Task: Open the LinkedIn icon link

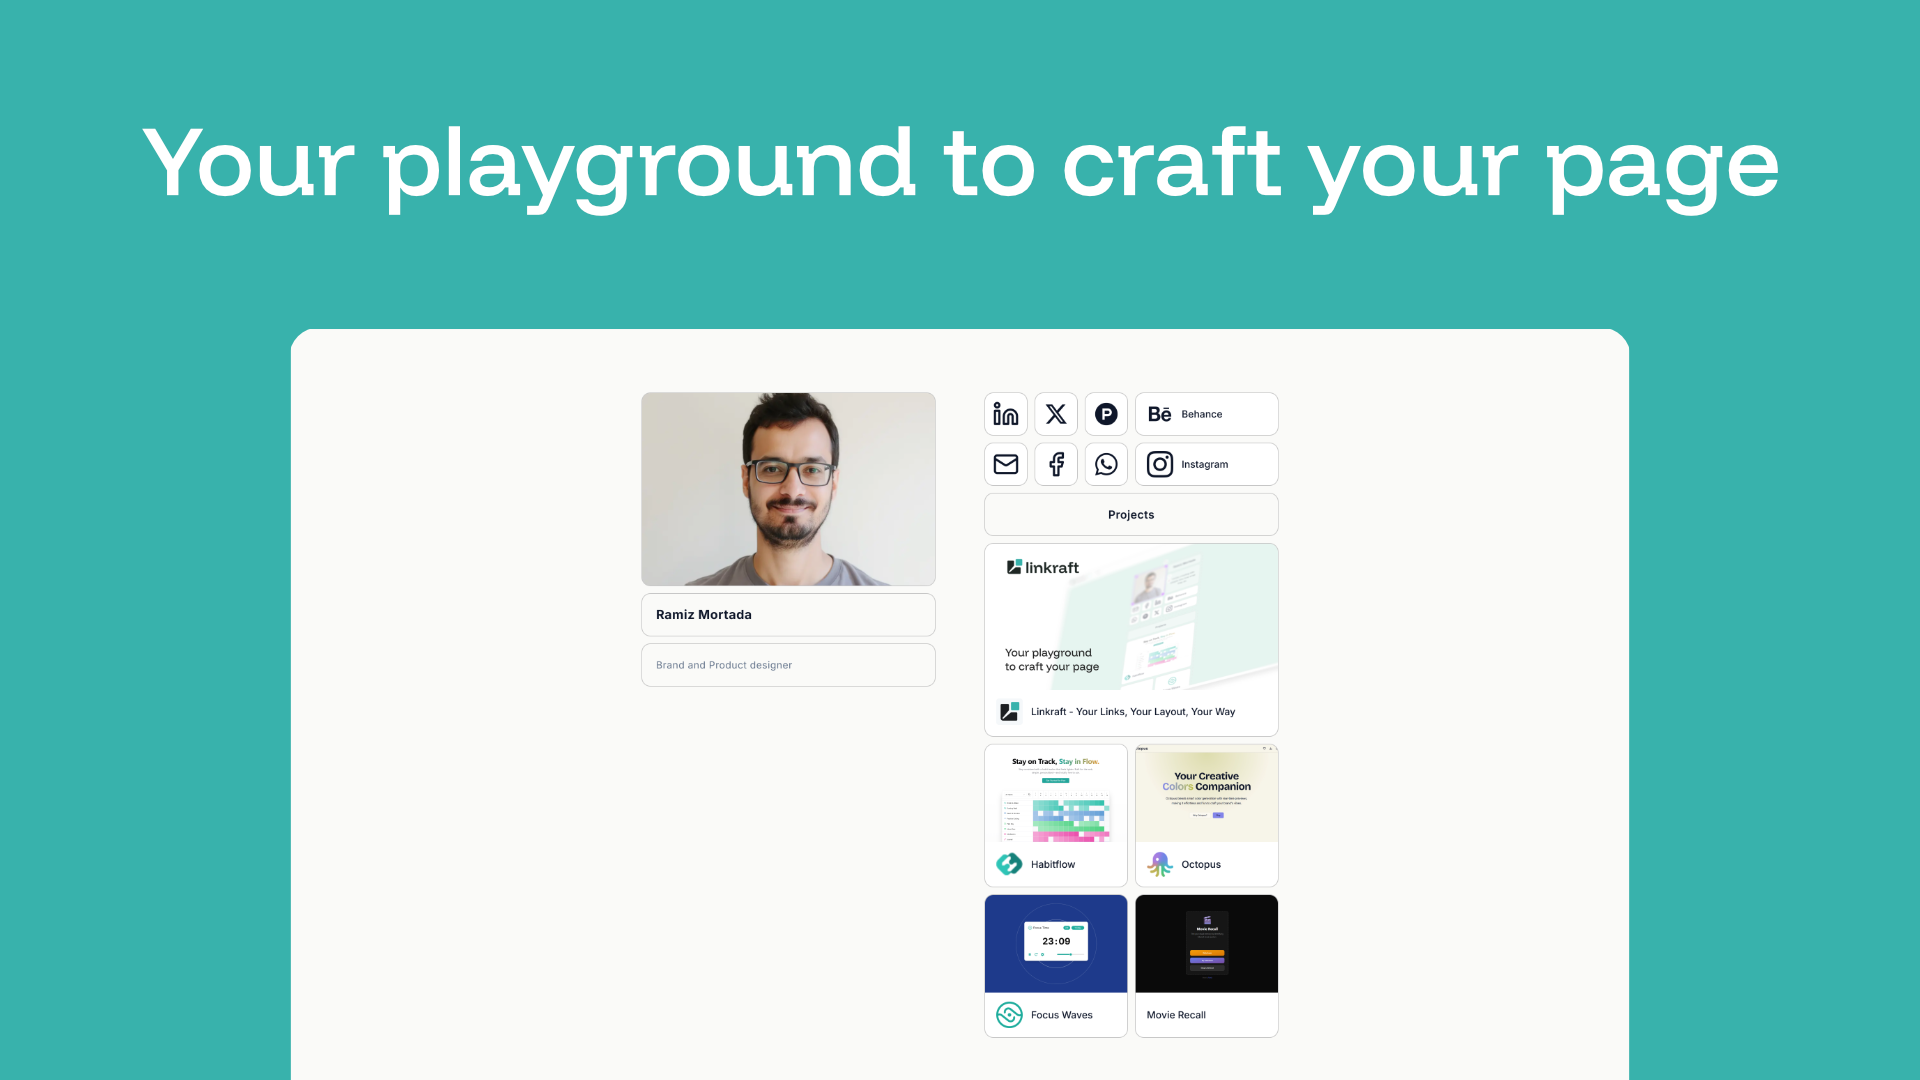Action: tap(1005, 414)
